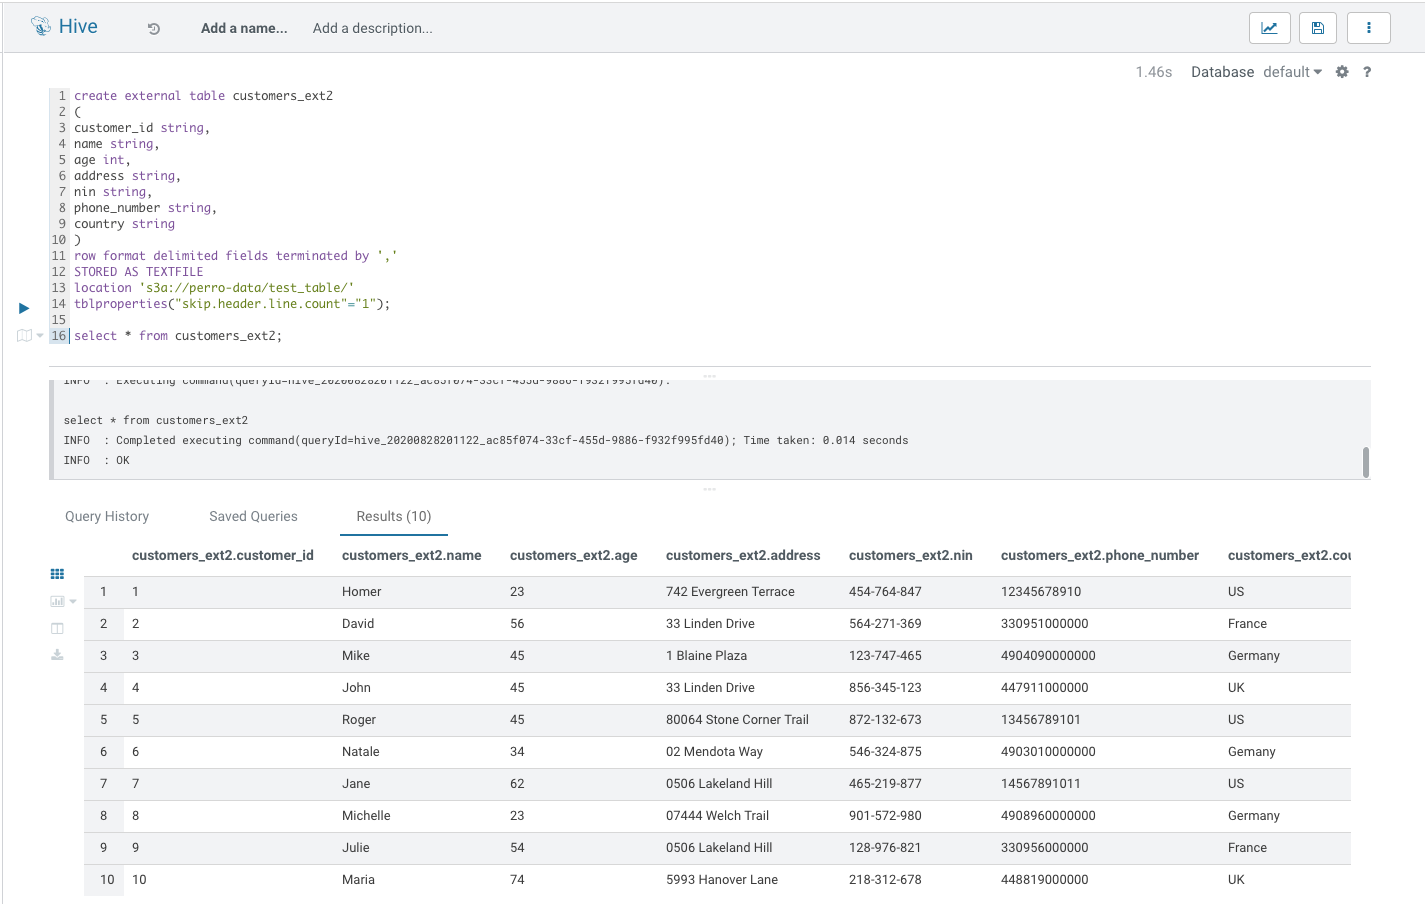Open the three-dot more options menu
The image size is (1425, 904).
point(1368,28)
